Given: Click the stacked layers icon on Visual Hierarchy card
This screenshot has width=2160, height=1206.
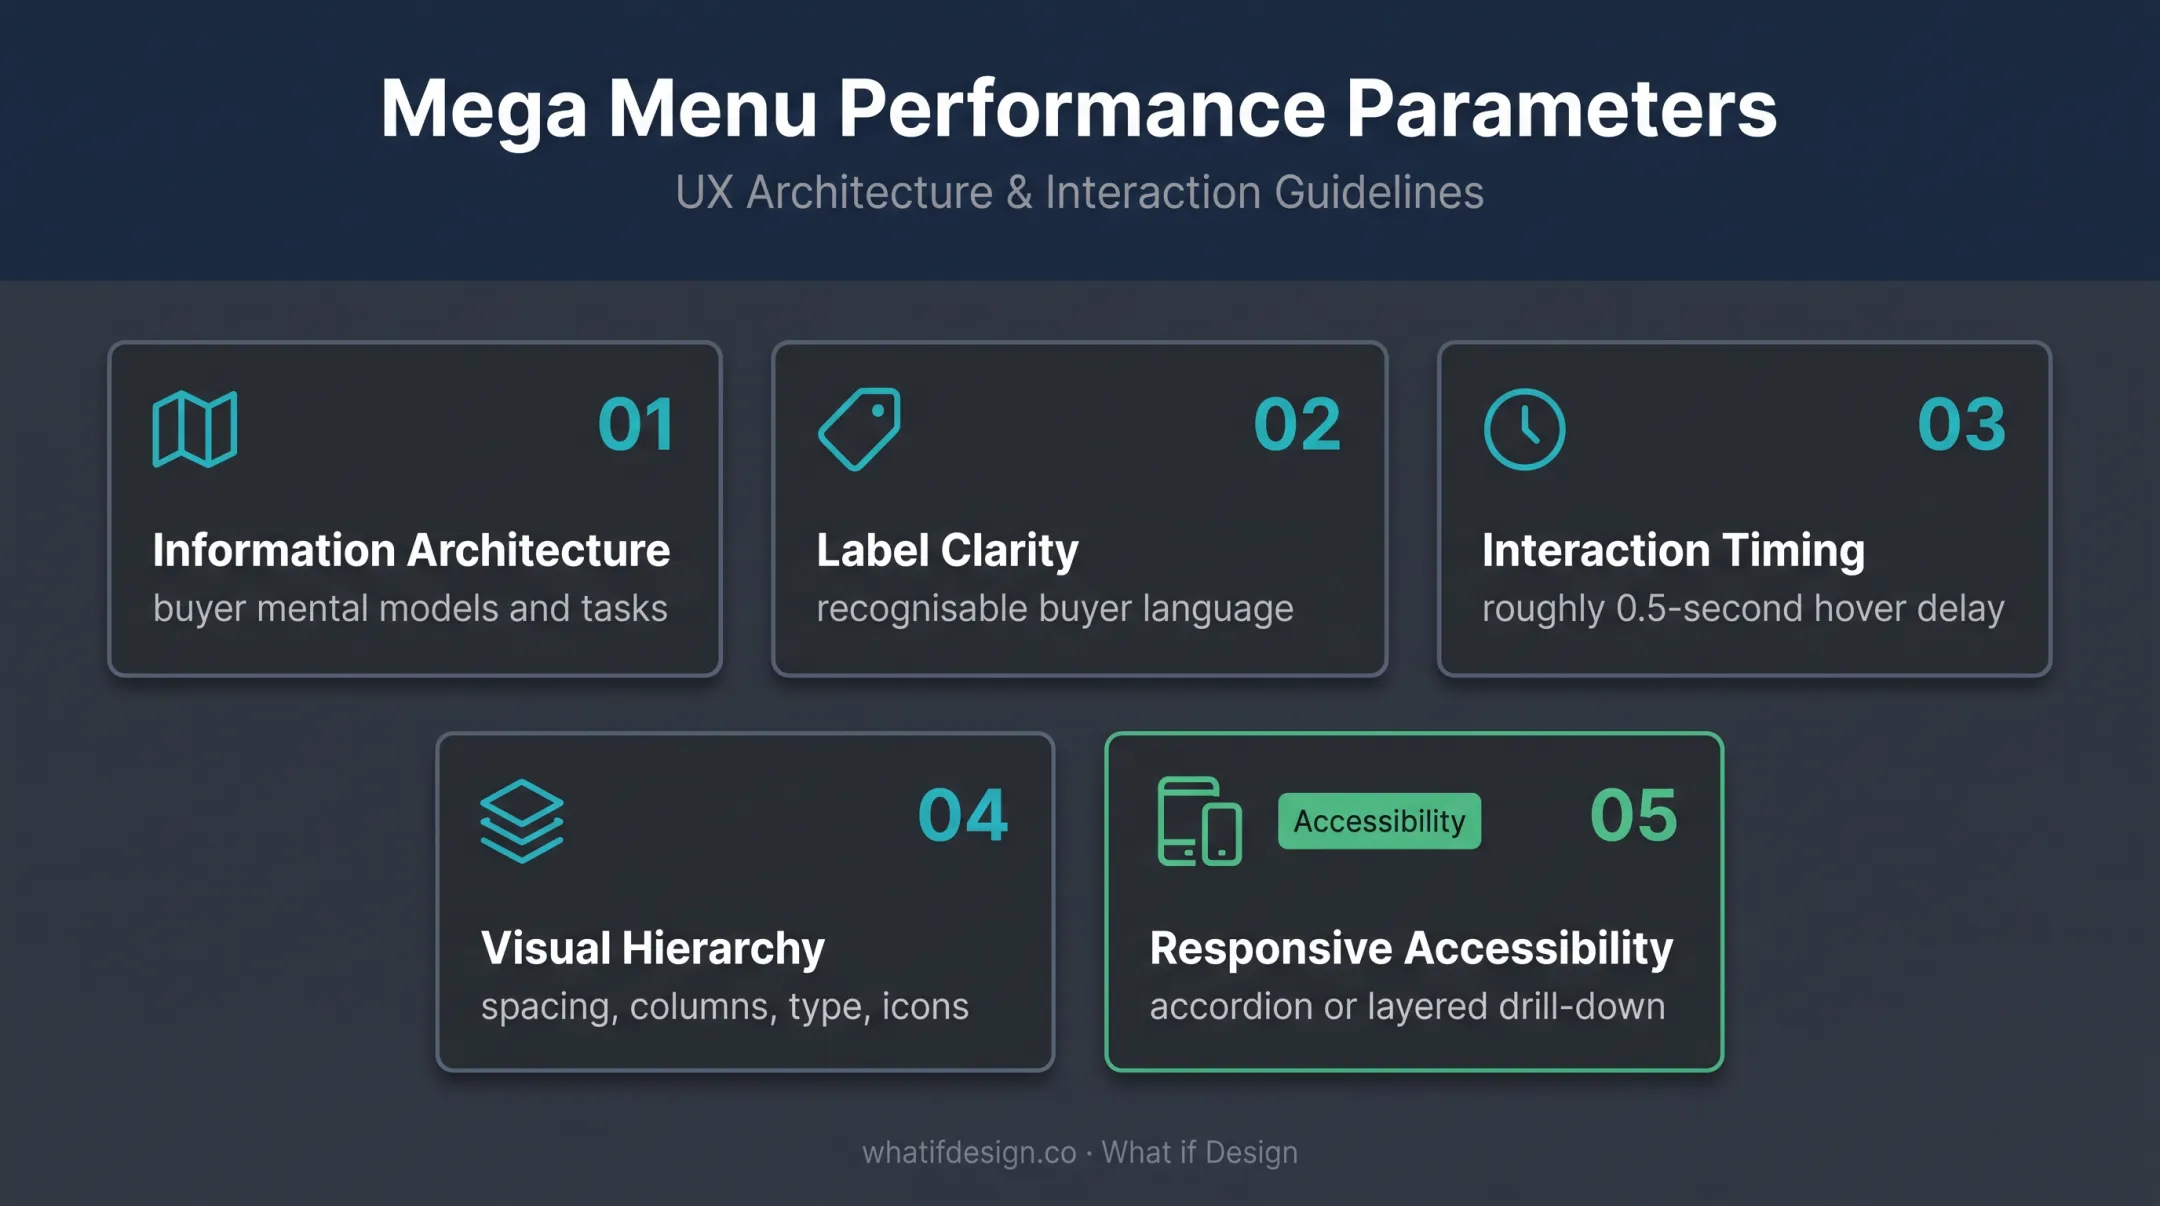Looking at the screenshot, I should (x=522, y=821).
